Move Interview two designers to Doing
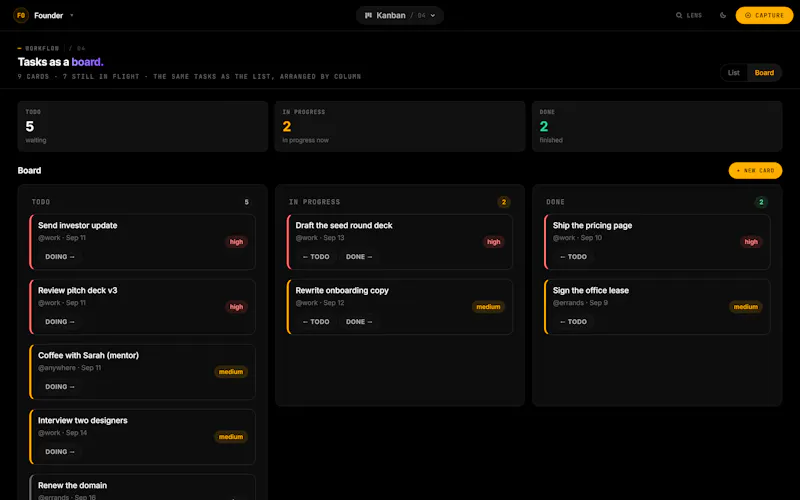The image size is (800, 500). point(60,452)
